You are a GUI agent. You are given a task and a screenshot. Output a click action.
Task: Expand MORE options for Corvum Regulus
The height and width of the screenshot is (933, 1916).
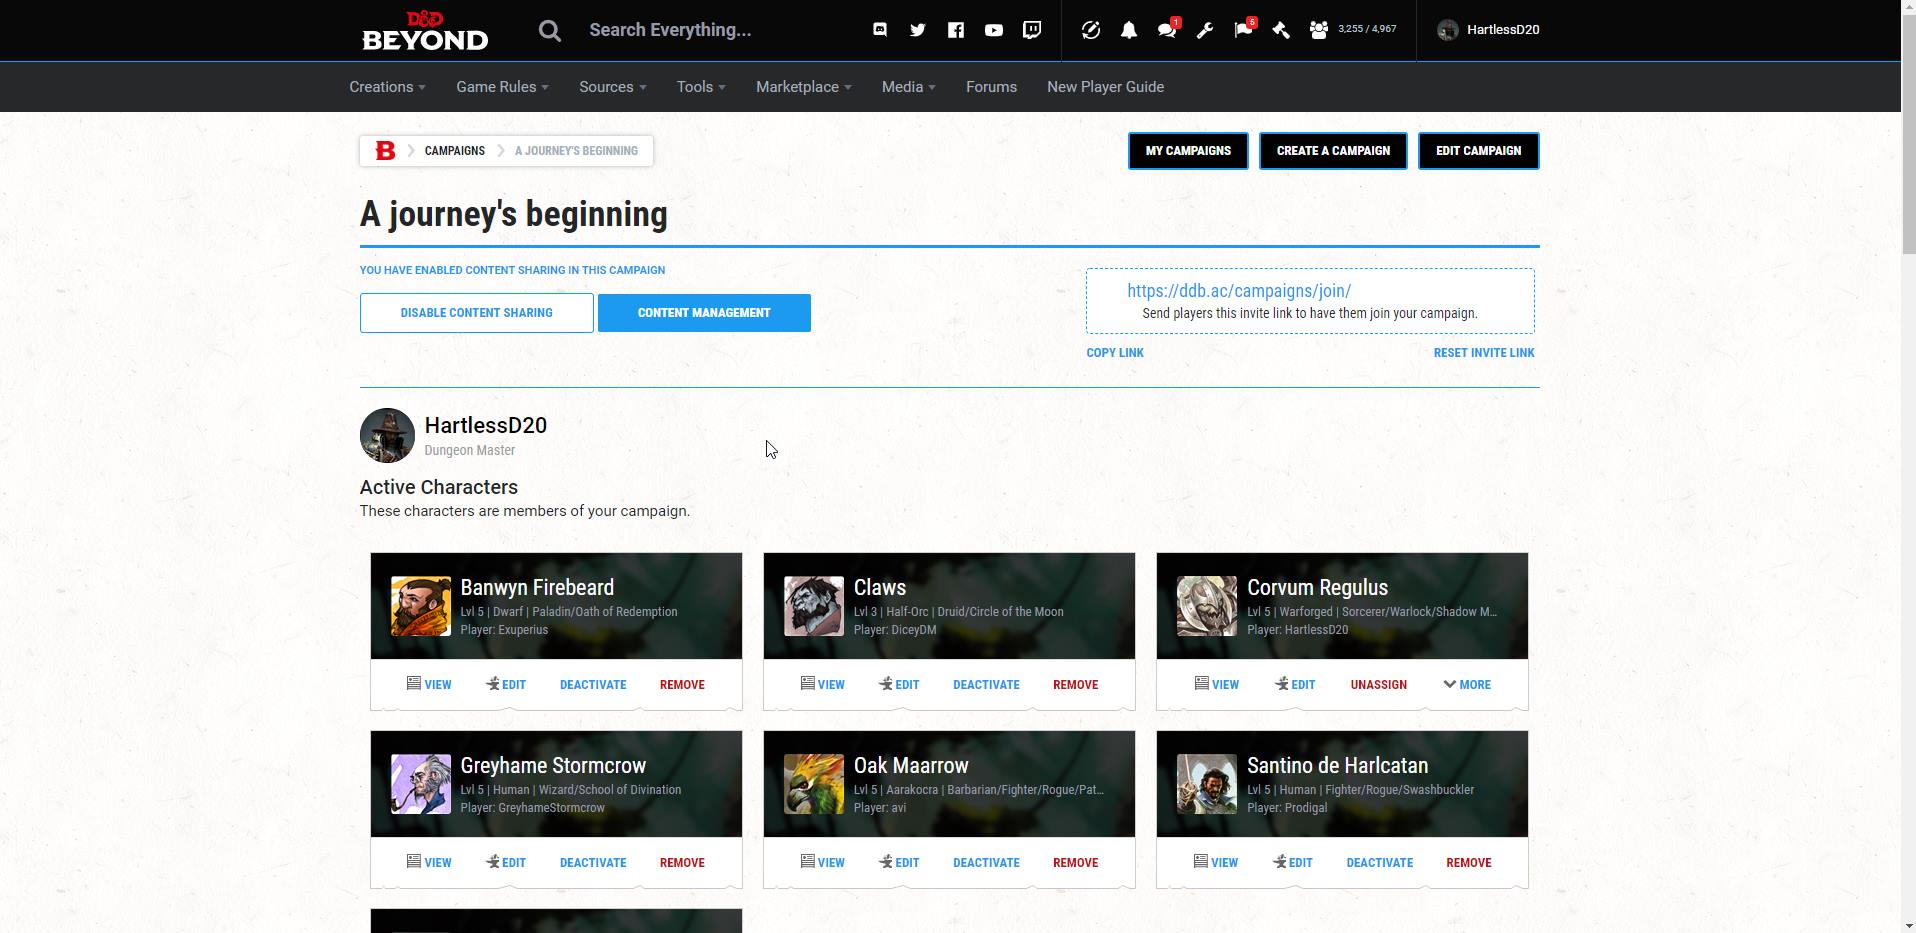[1467, 685]
